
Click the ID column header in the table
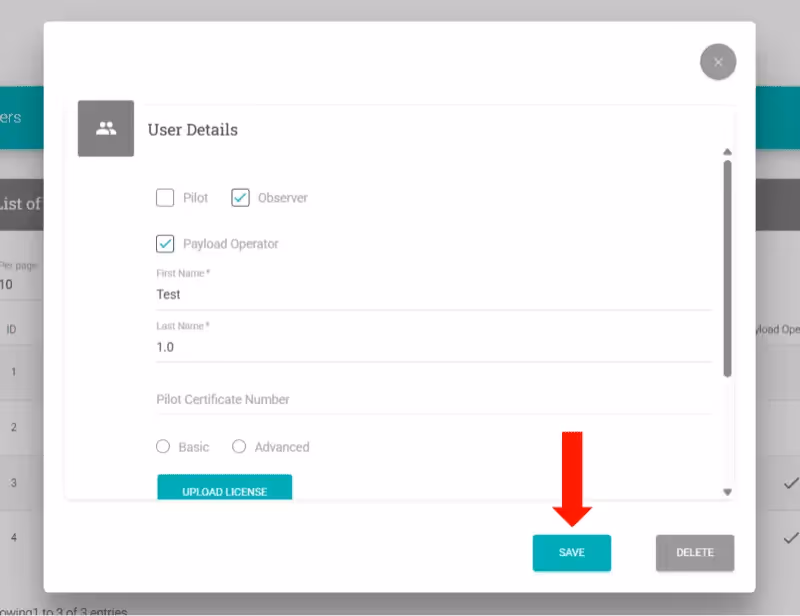(11, 329)
